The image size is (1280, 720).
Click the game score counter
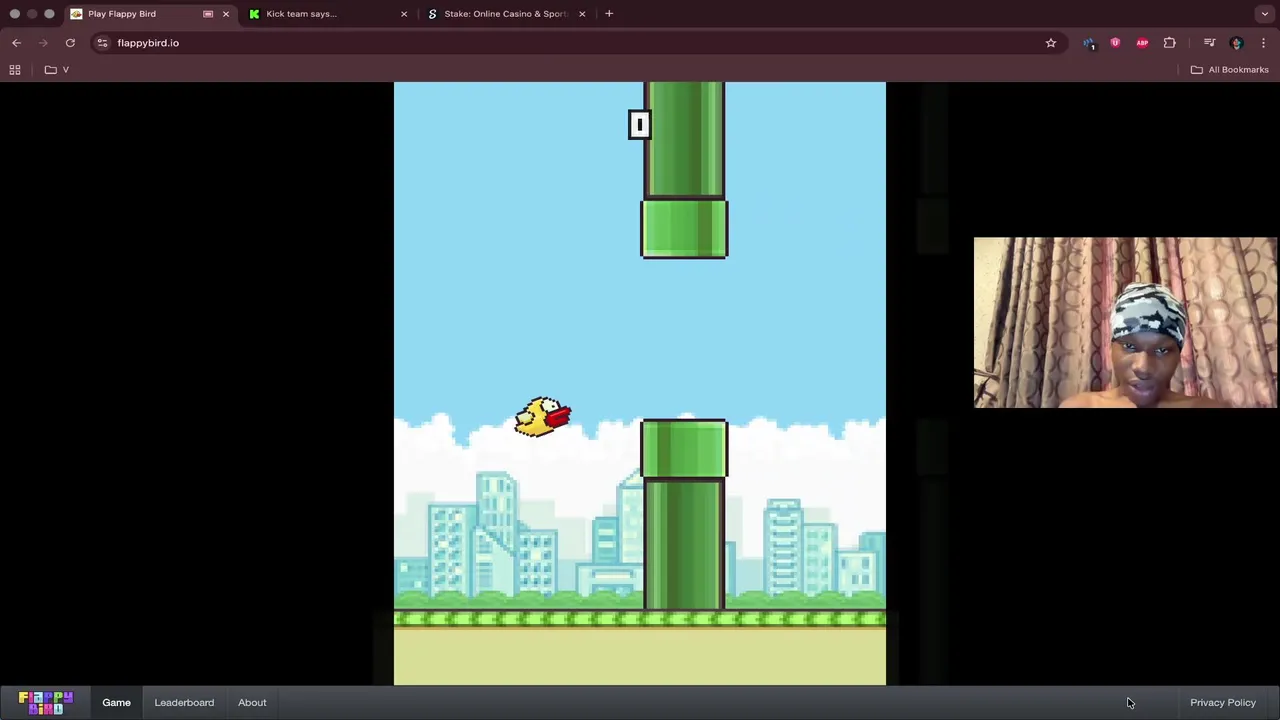click(639, 124)
